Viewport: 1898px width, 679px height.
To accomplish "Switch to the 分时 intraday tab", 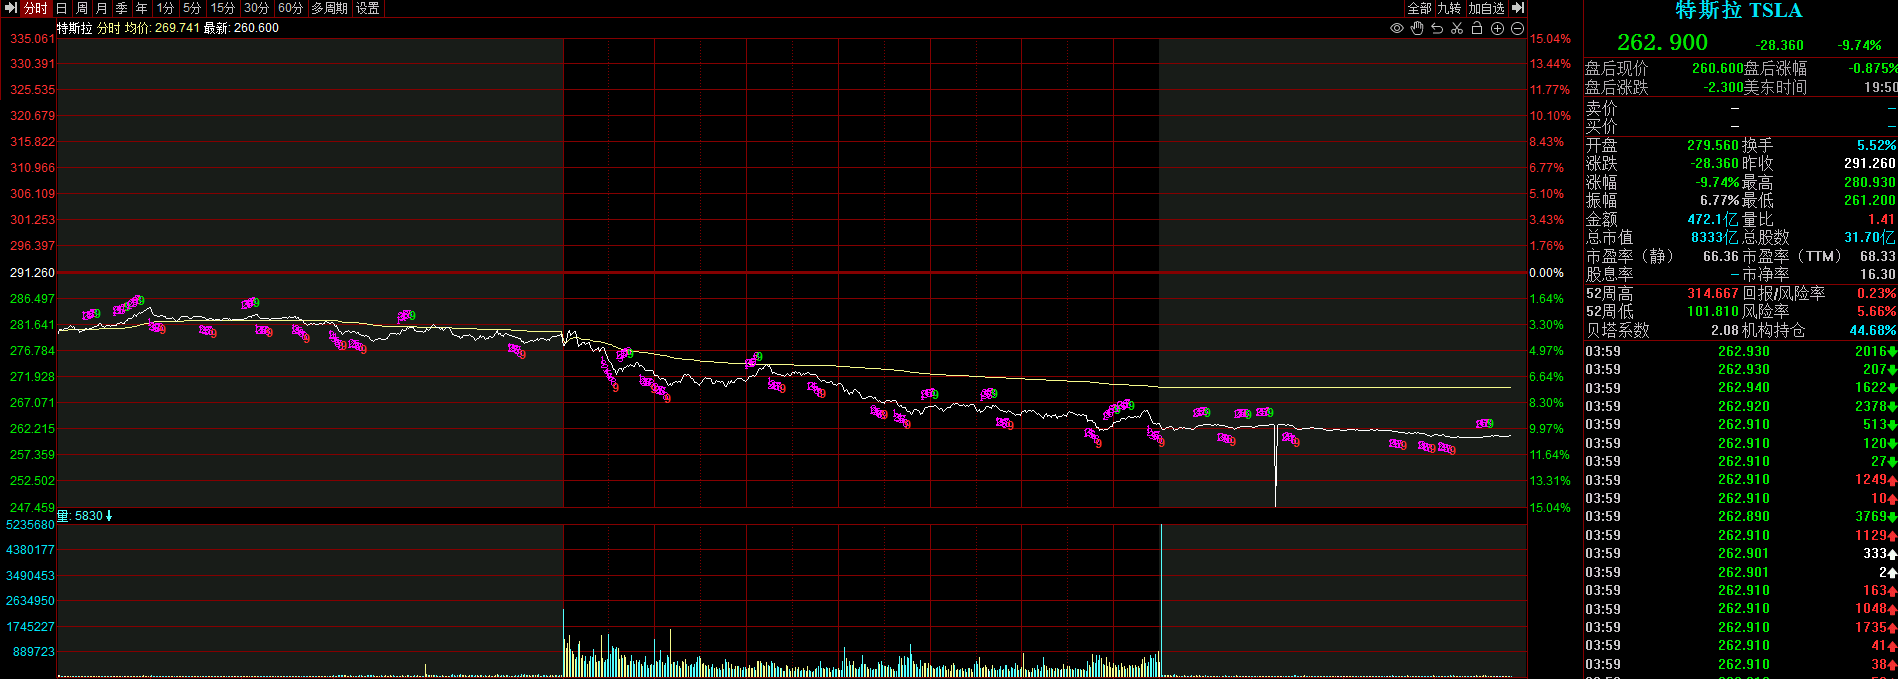I will coord(35,8).
